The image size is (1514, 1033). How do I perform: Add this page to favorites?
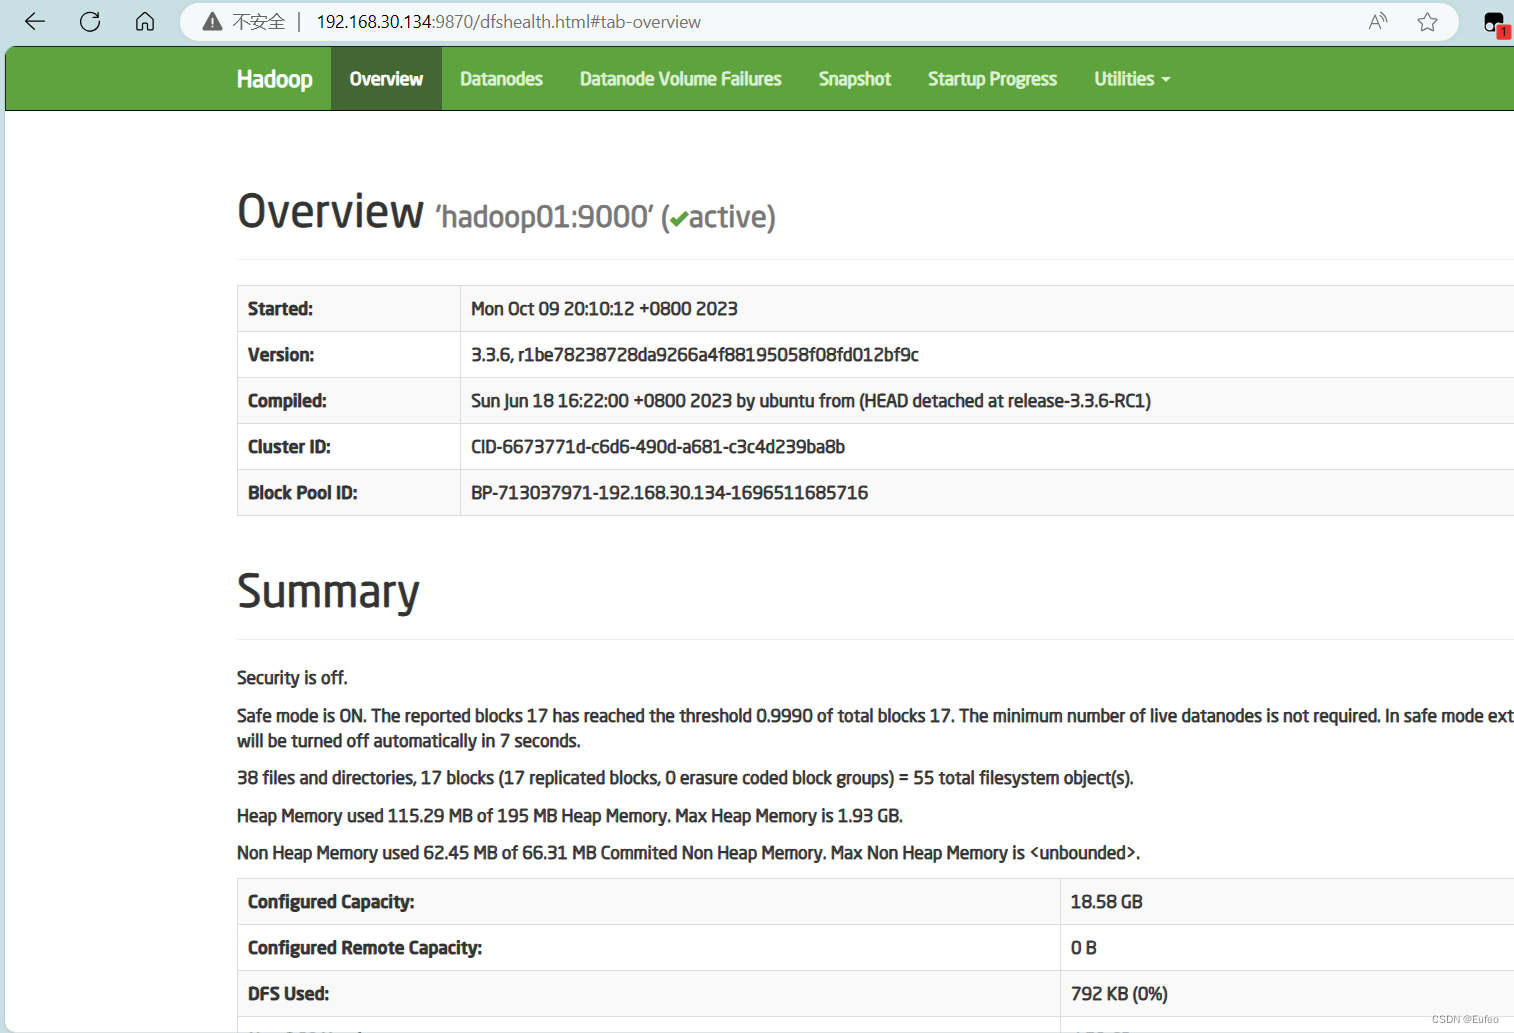[x=1427, y=21]
